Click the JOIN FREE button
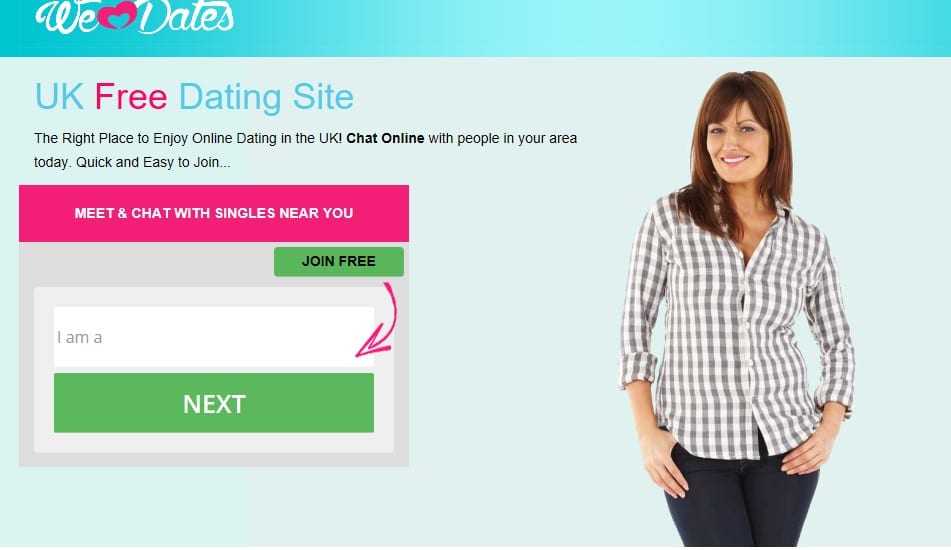This screenshot has height=550, width=951. tap(338, 261)
